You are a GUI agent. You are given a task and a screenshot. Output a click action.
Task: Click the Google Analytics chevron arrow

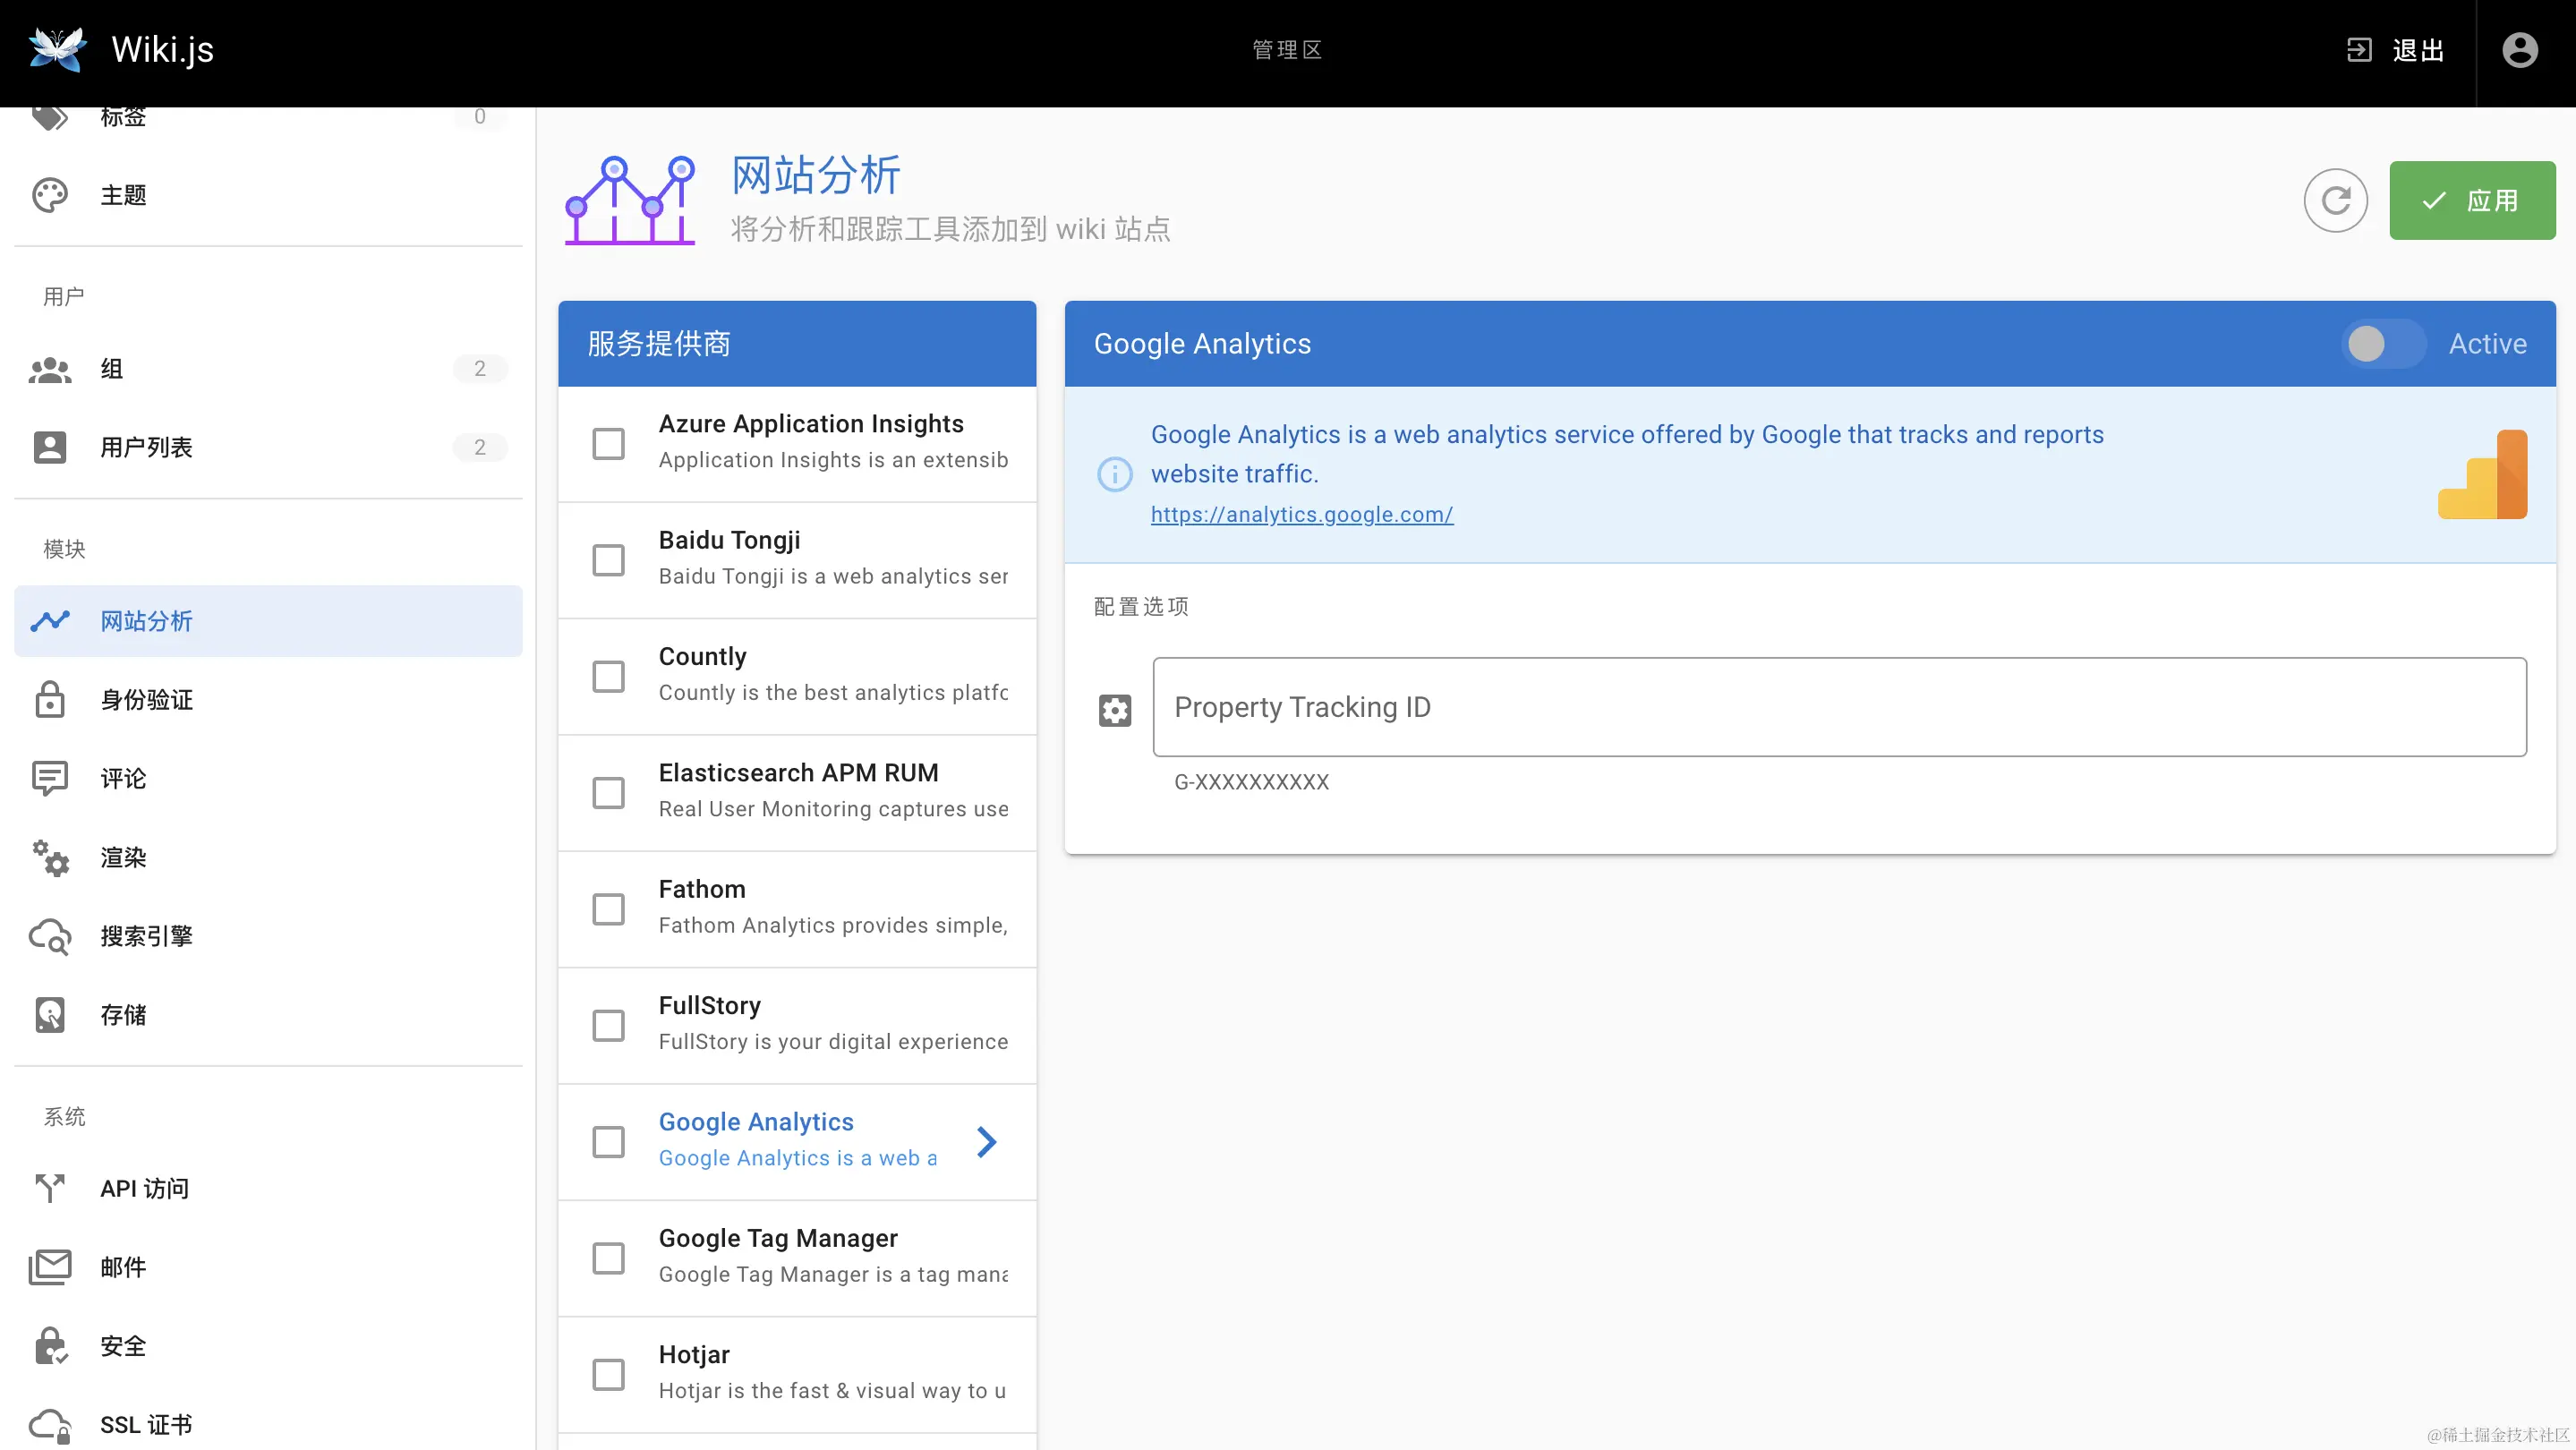986,1141
